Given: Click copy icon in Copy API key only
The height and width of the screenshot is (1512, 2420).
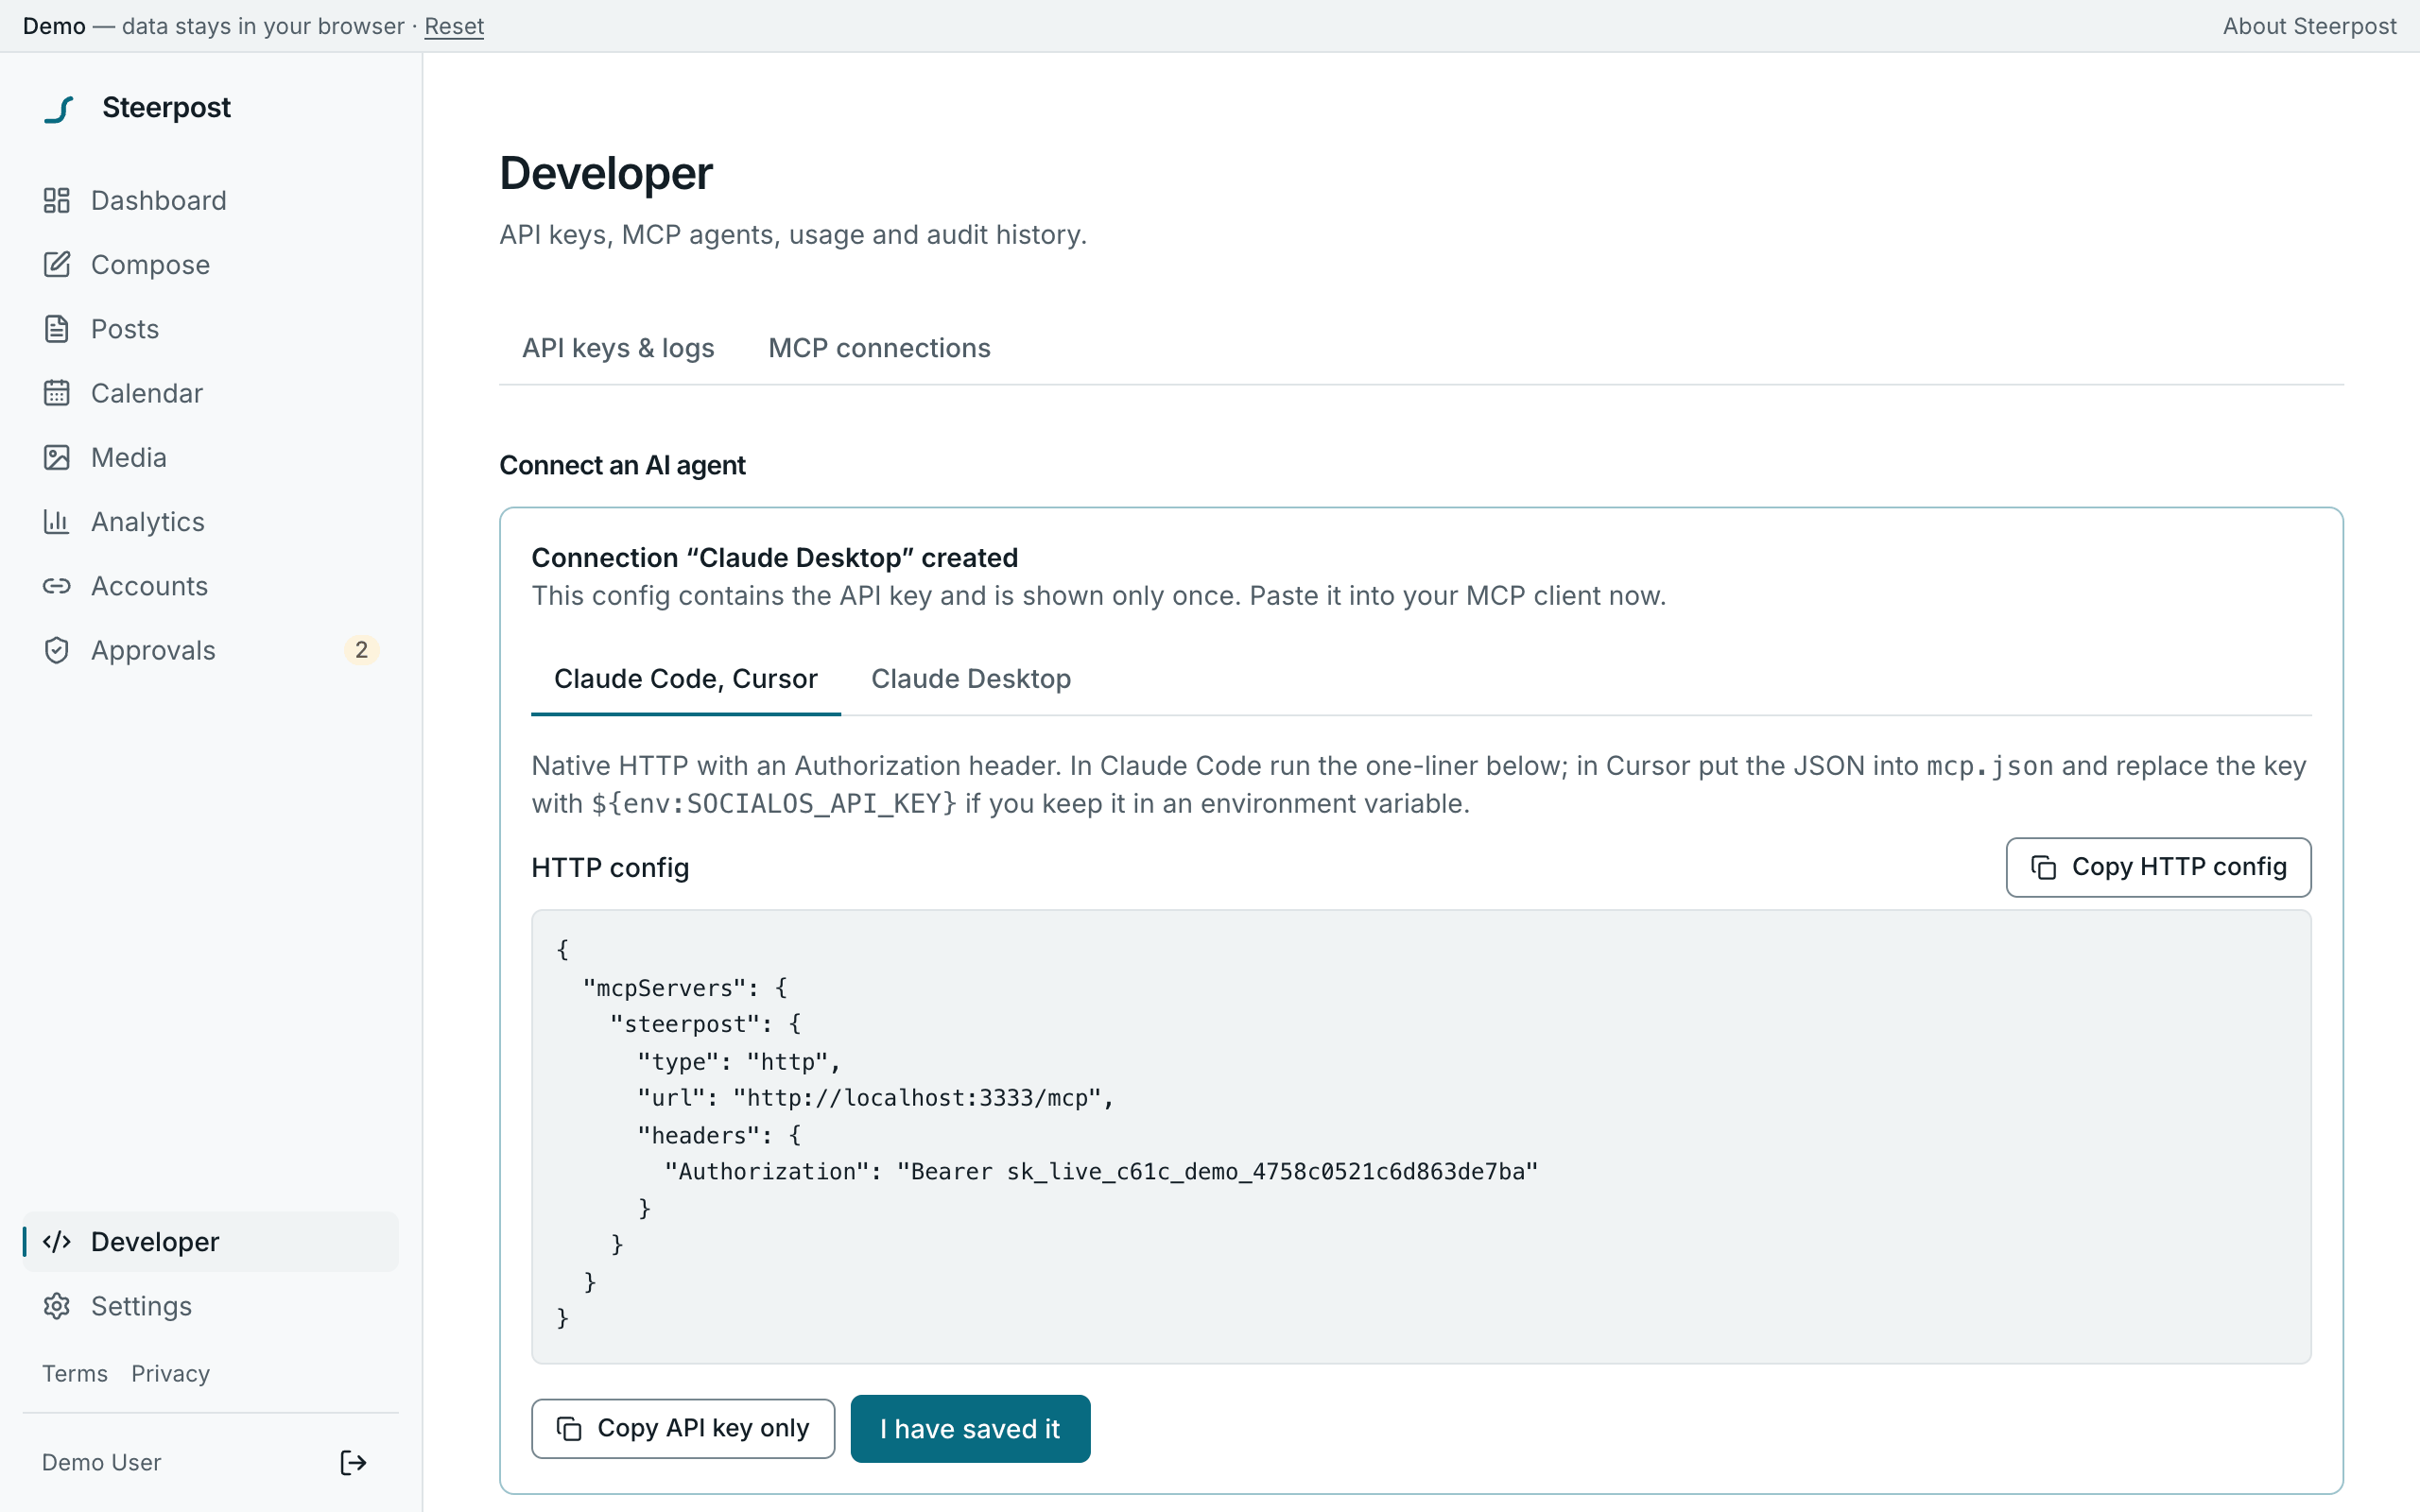Looking at the screenshot, I should 569,1429.
